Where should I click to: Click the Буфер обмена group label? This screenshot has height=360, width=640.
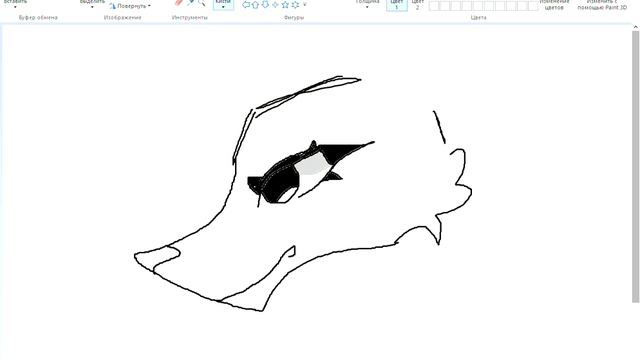pos(38,18)
